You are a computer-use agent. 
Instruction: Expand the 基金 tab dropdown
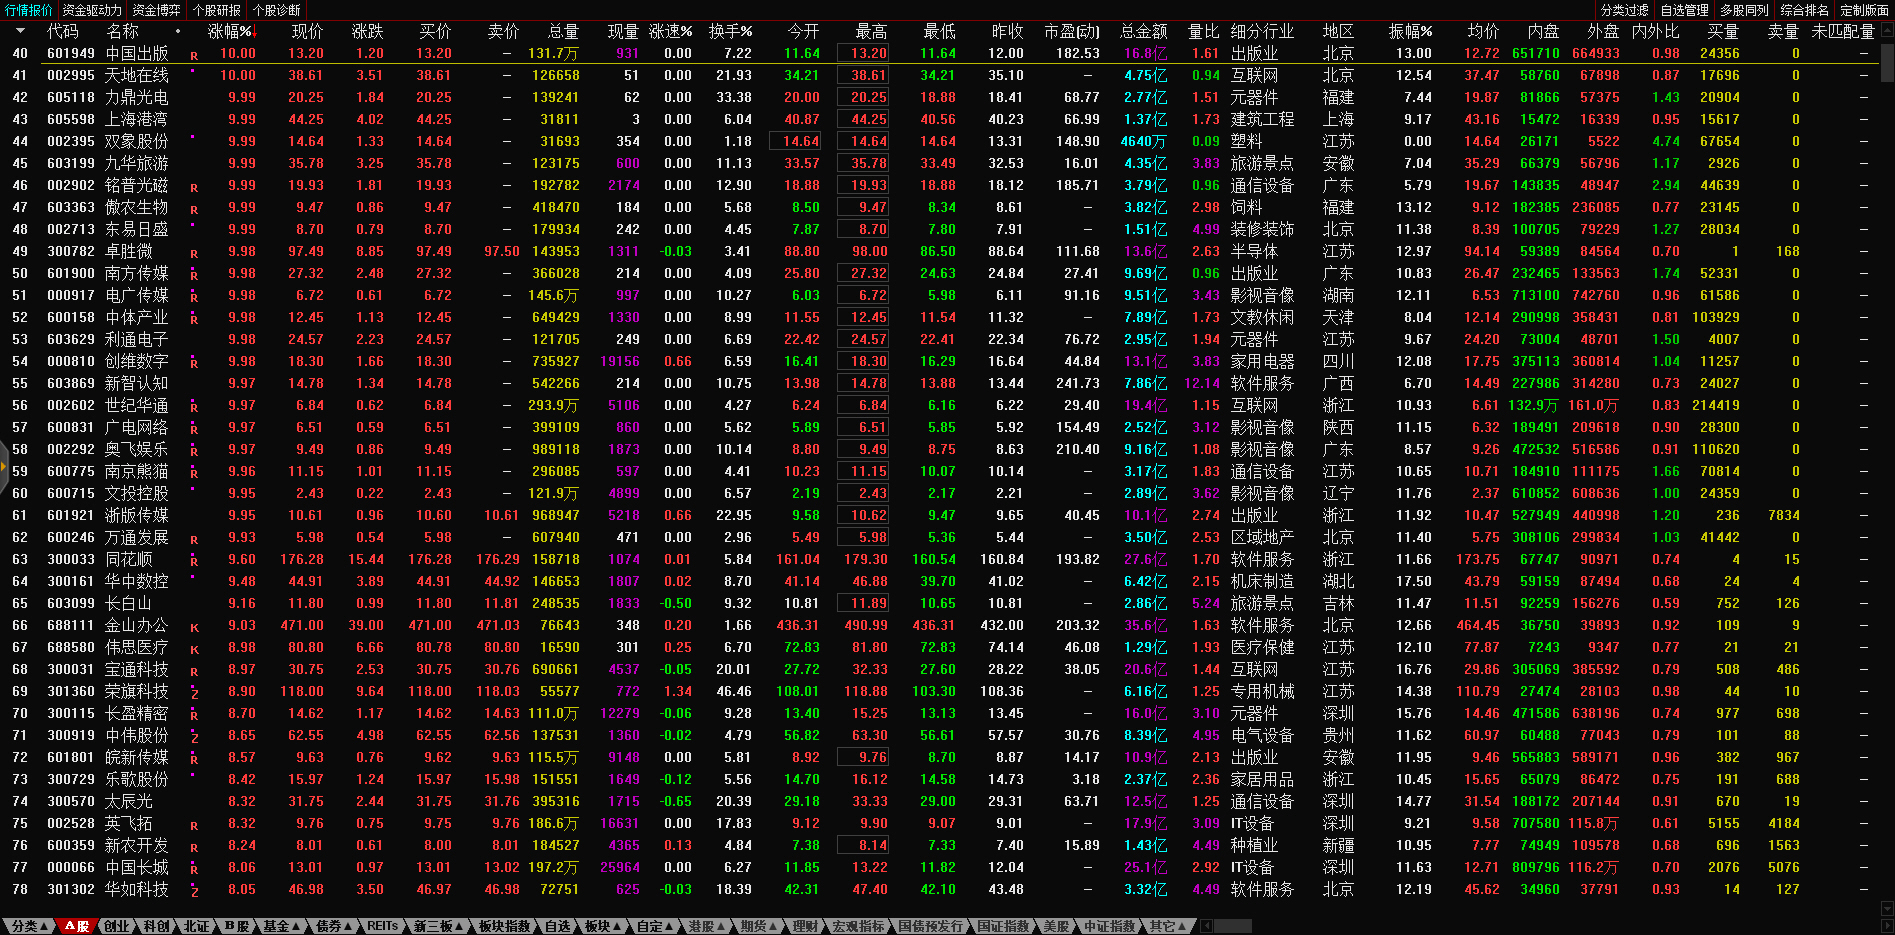click(x=281, y=926)
